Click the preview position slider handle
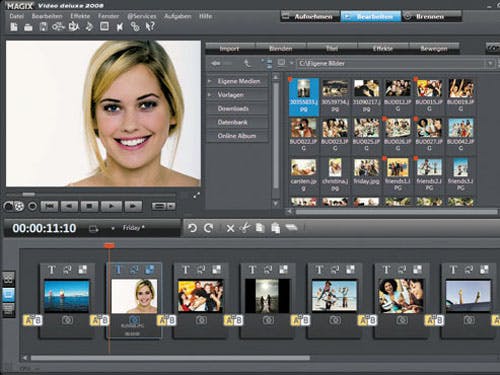Viewport: 500px width, 375px height. pos(29,194)
